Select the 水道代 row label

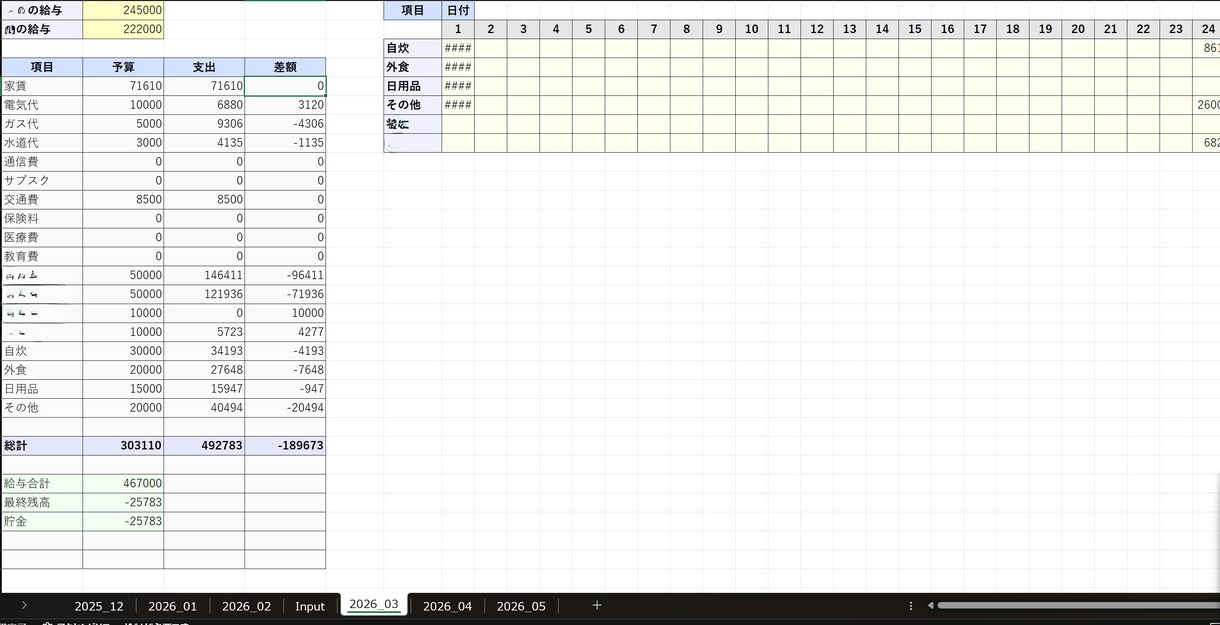(x=42, y=143)
